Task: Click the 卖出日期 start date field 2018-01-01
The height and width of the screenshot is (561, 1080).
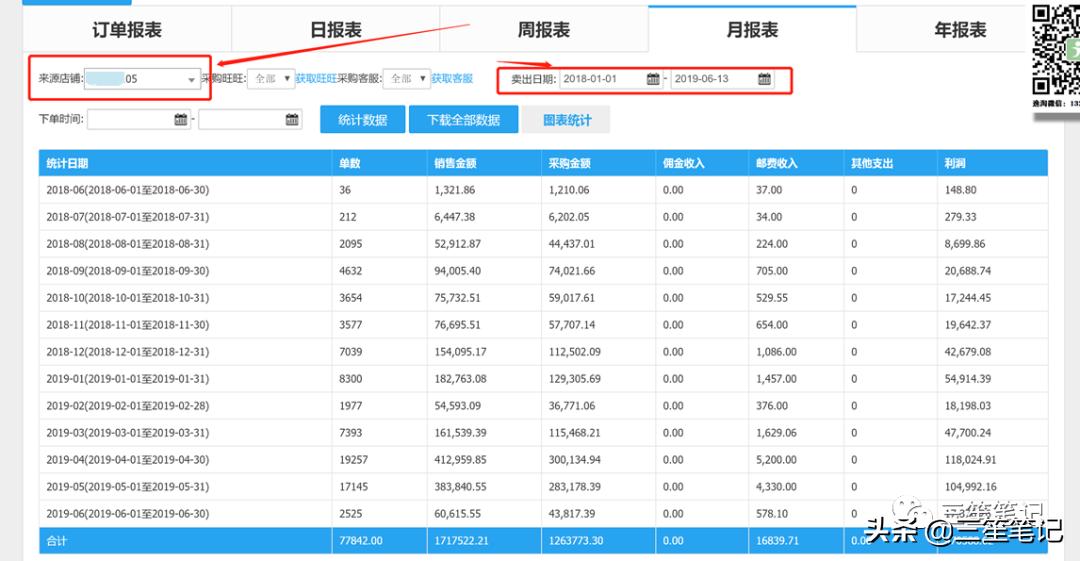Action: pyautogui.click(x=602, y=79)
